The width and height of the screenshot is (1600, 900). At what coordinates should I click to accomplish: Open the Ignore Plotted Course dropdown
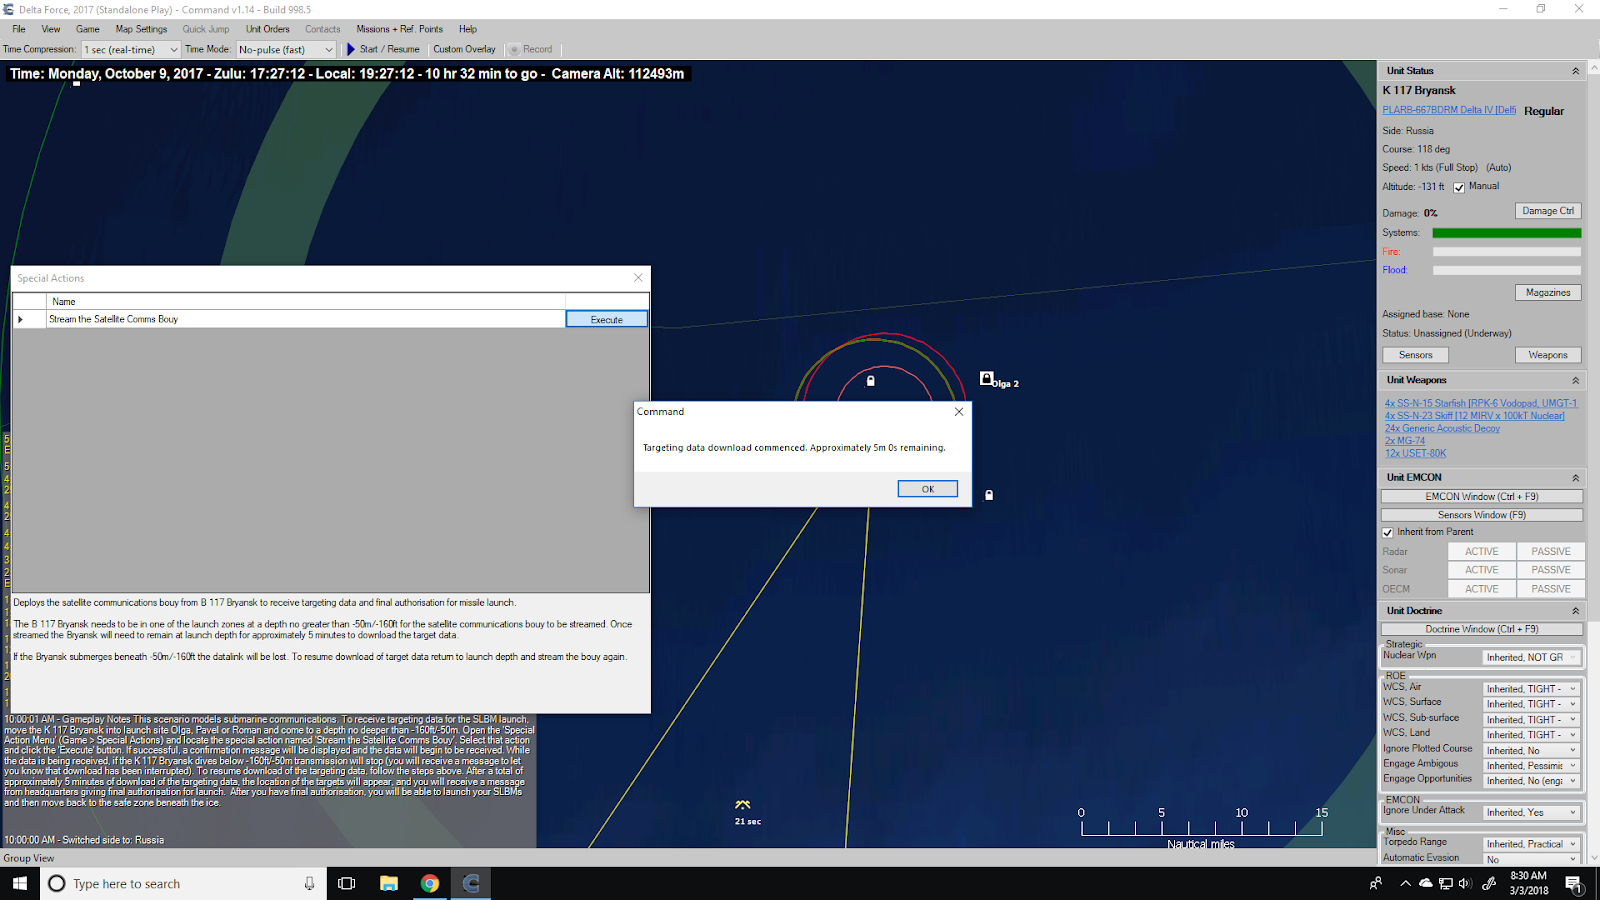1531,750
